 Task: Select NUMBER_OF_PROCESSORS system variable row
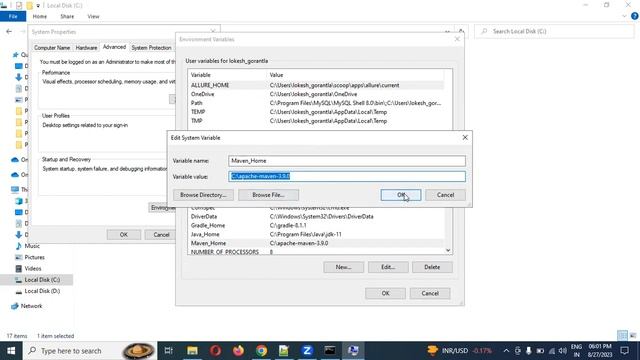pos(316,252)
